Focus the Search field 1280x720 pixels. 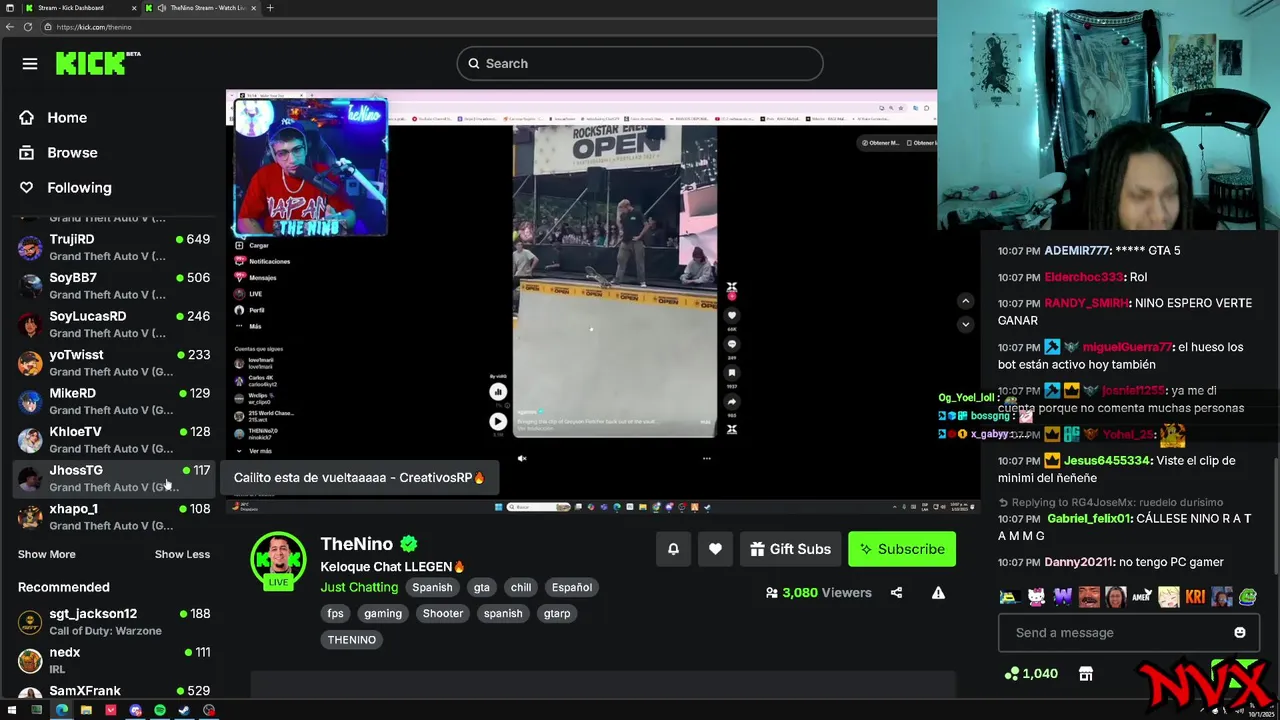pos(640,63)
